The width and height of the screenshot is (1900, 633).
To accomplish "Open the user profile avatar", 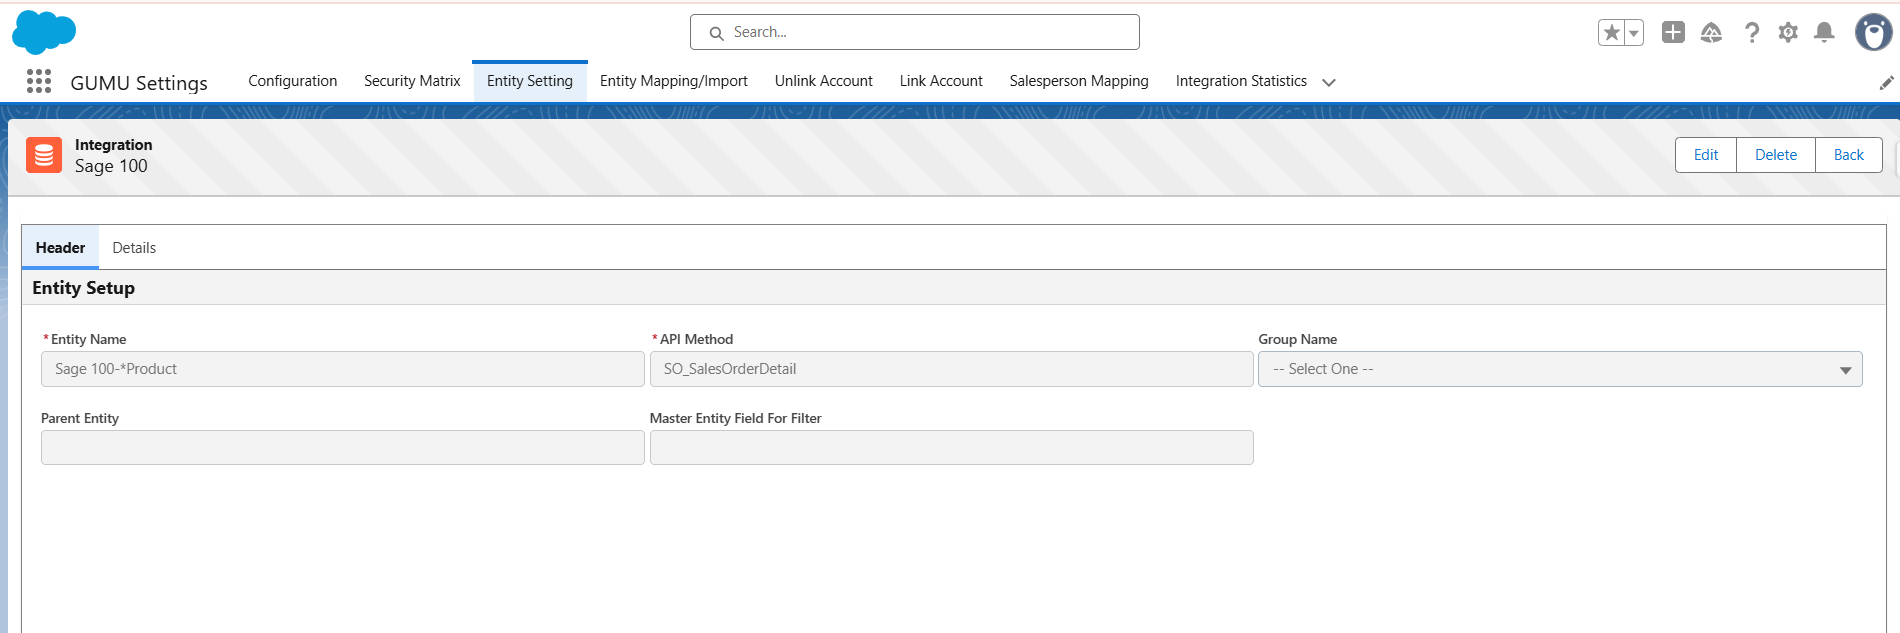I will point(1873,33).
